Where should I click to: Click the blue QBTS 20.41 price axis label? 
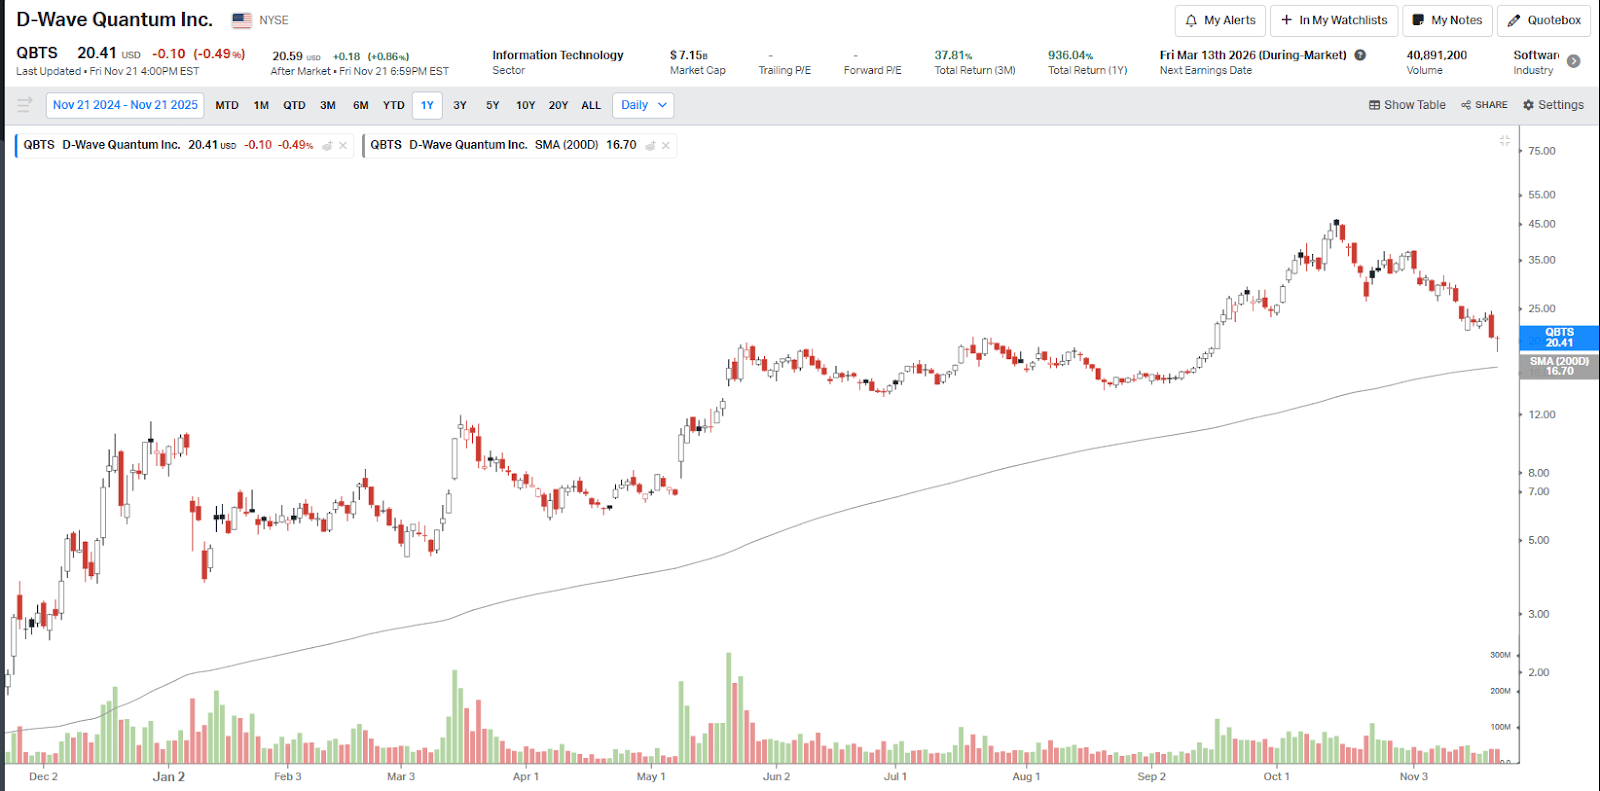(1559, 338)
